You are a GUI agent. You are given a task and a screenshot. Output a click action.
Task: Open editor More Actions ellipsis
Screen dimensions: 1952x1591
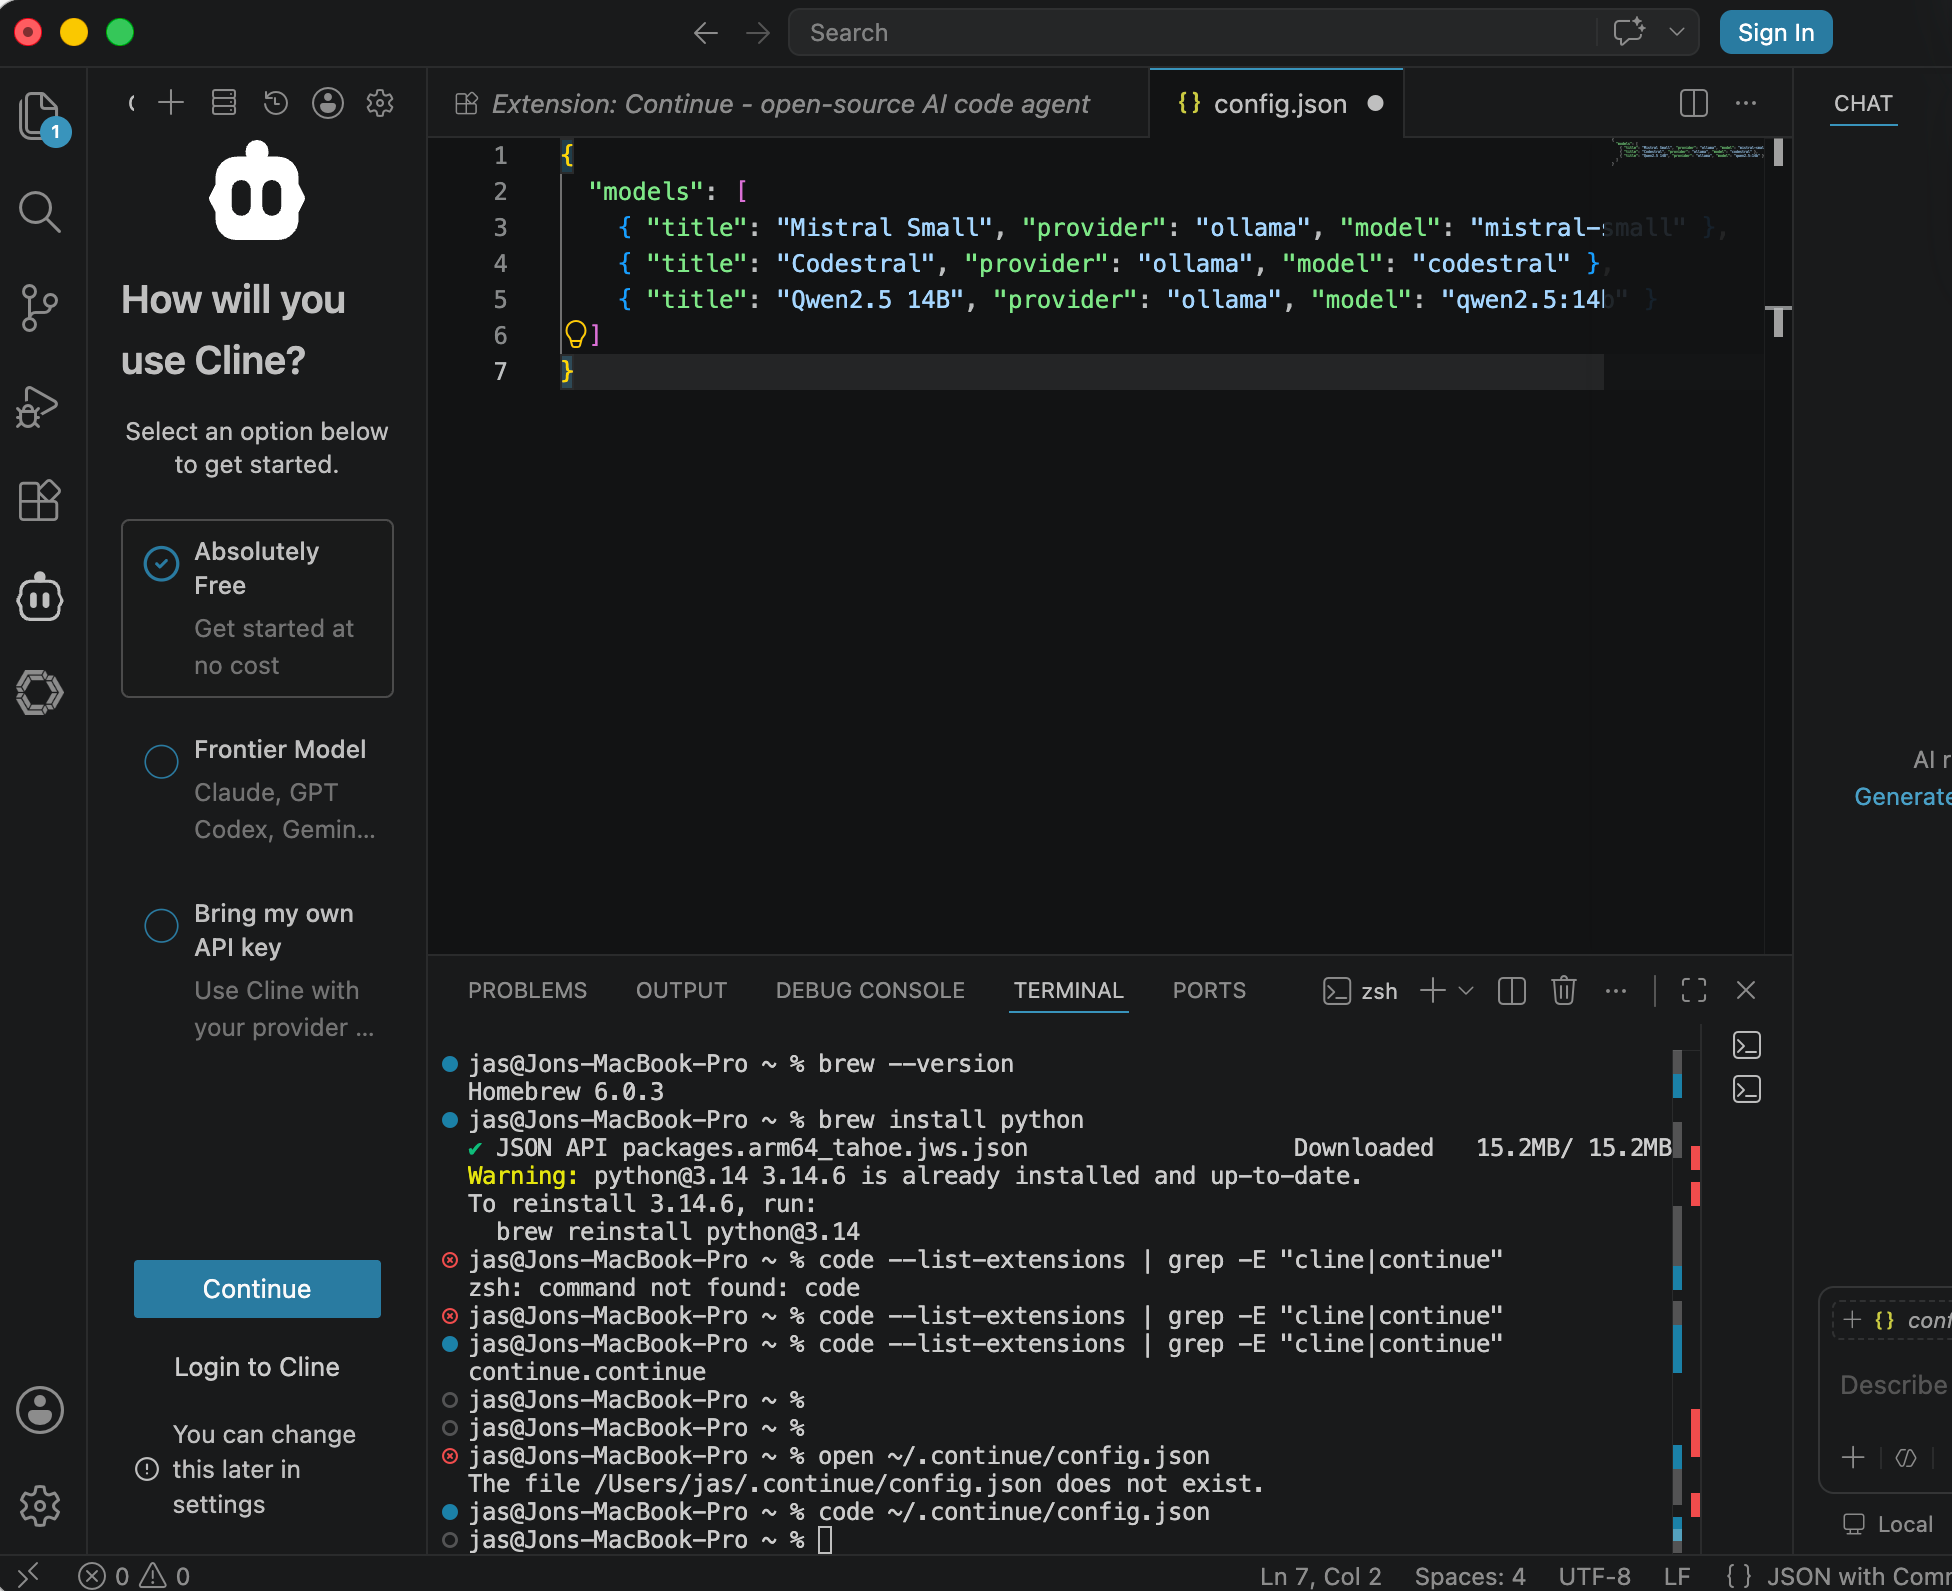(1746, 103)
